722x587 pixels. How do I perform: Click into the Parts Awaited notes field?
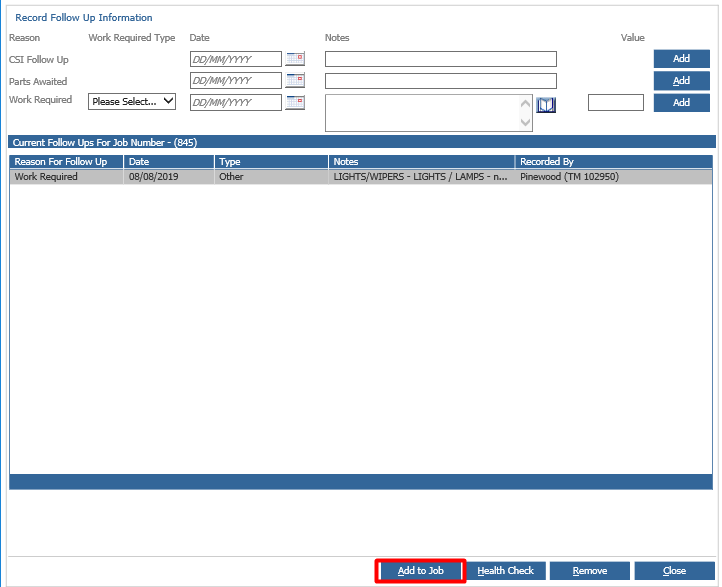click(440, 81)
